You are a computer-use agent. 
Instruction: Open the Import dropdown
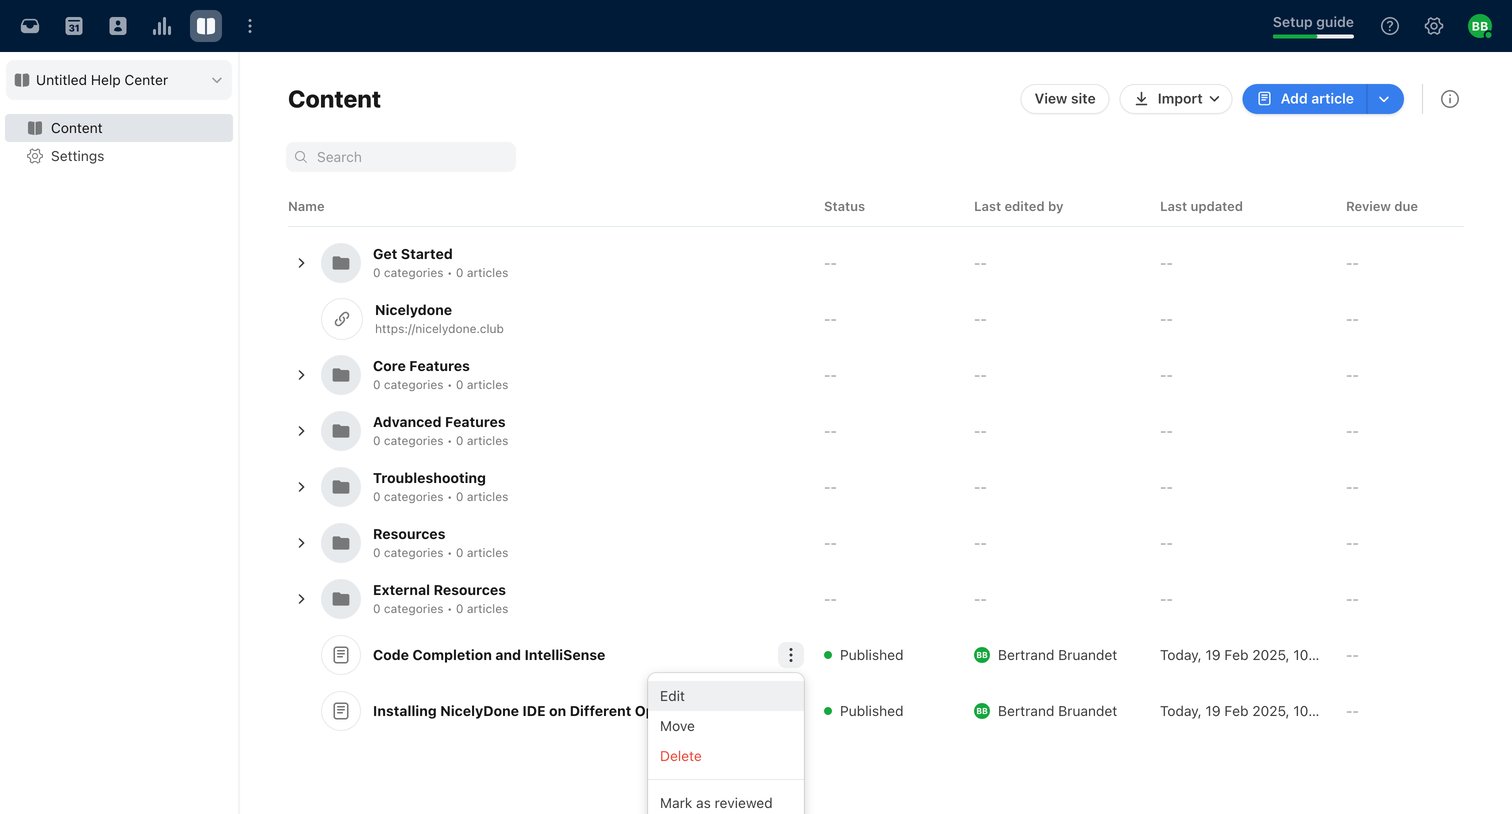click(x=1176, y=99)
